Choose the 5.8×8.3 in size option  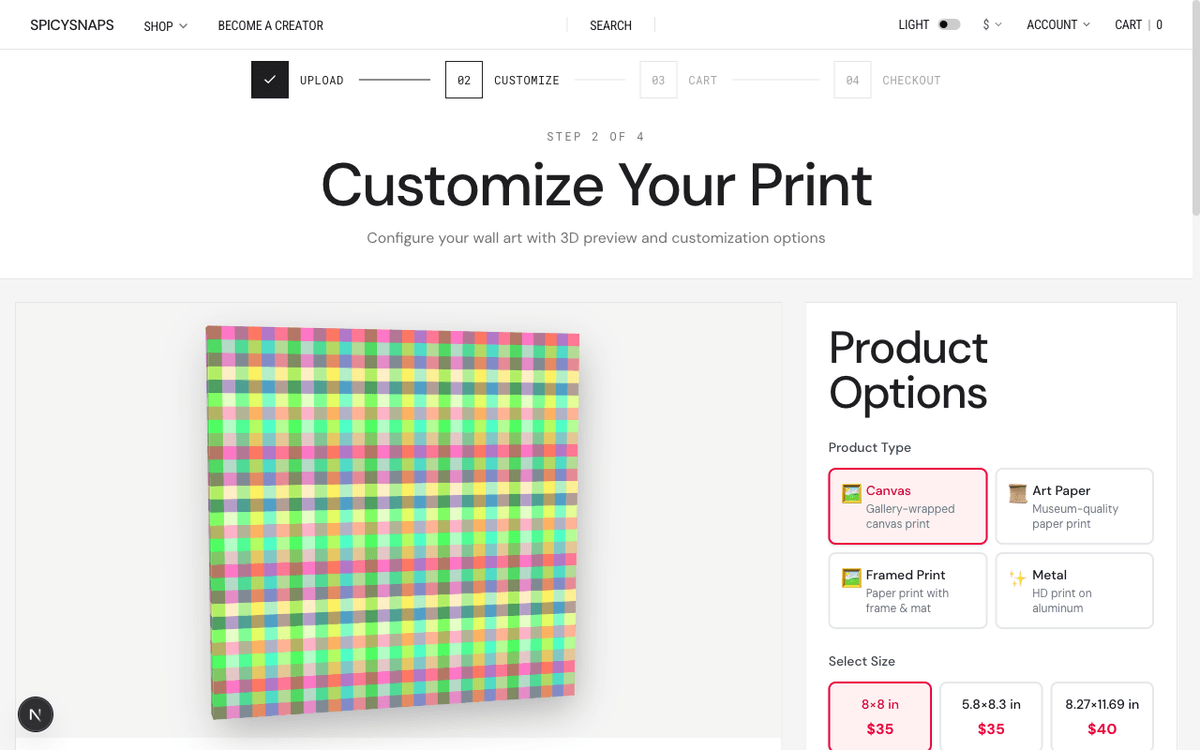click(991, 716)
